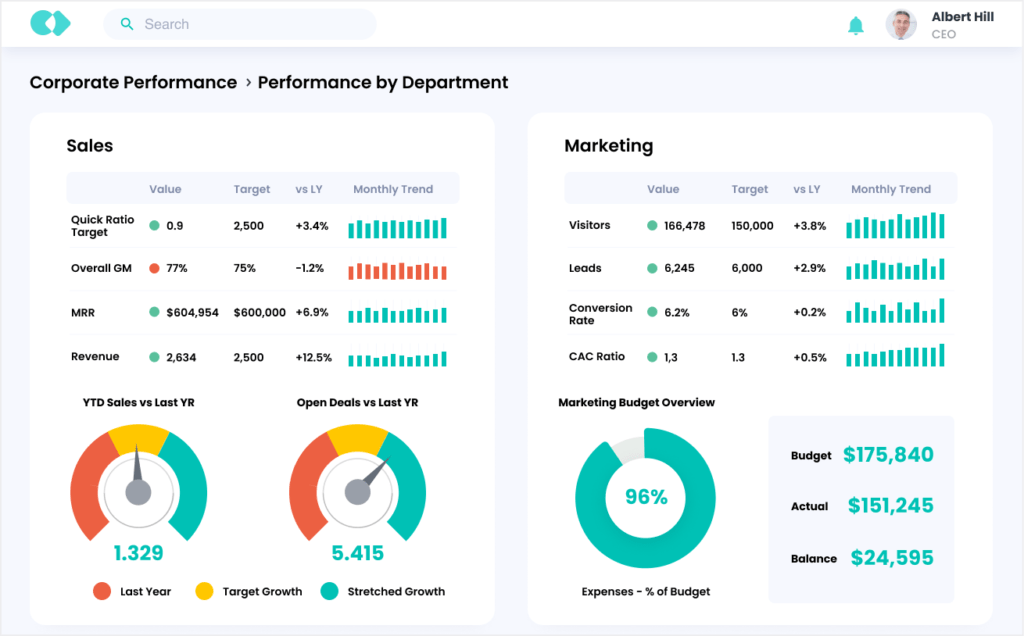The image size is (1024, 636).
Task: Click the notification bell icon
Action: pyautogui.click(x=856, y=24)
